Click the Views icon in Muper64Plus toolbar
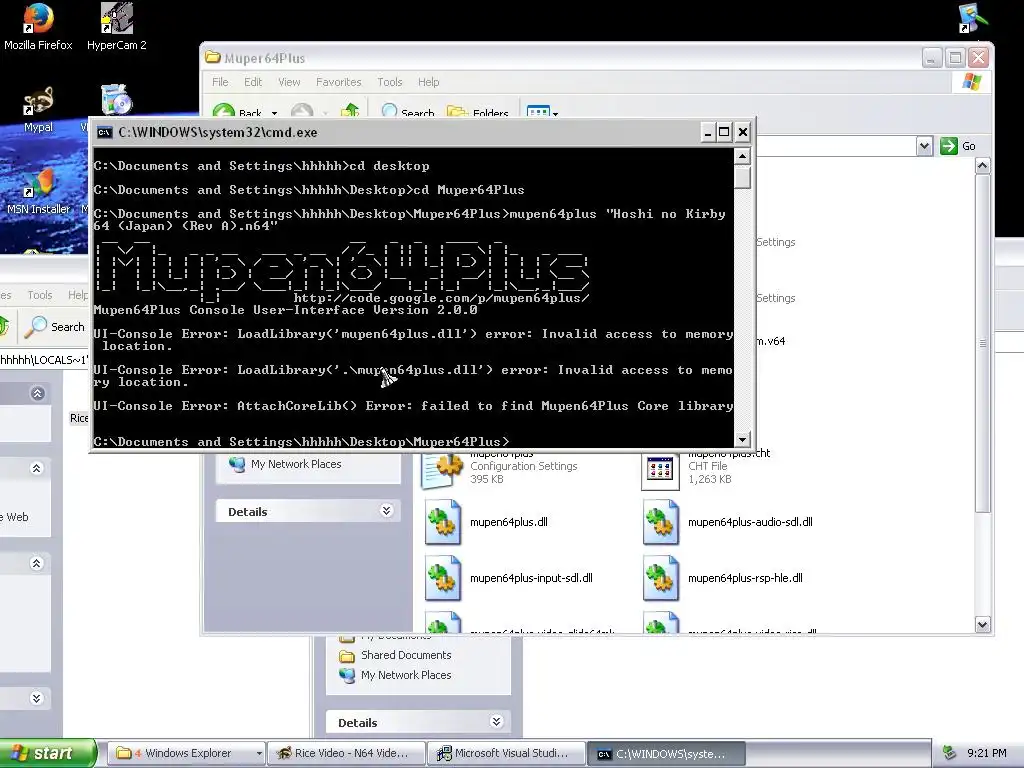Screen dimensions: 1024x768 point(537,112)
